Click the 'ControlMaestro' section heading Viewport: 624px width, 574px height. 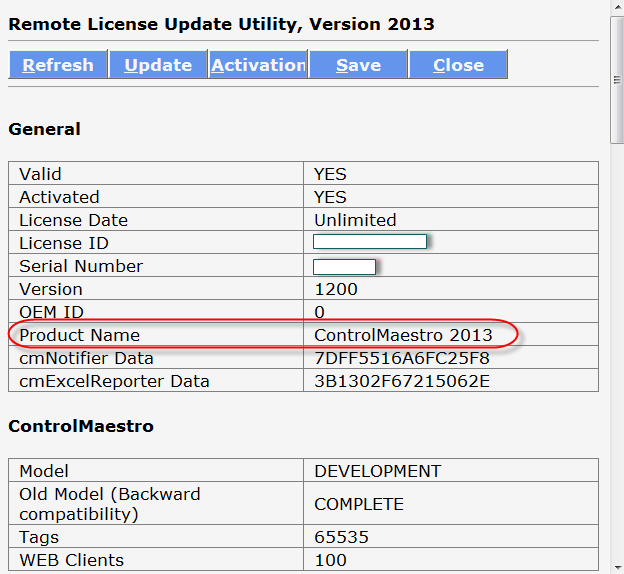[81, 426]
